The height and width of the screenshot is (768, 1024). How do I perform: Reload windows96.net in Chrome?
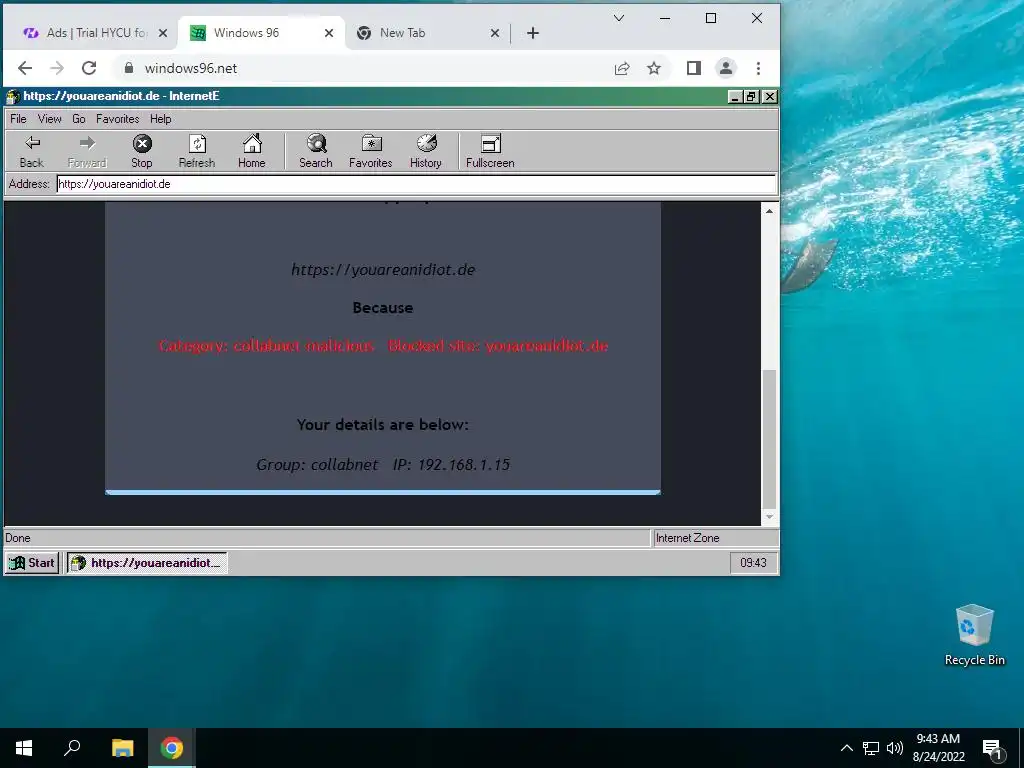pos(89,68)
